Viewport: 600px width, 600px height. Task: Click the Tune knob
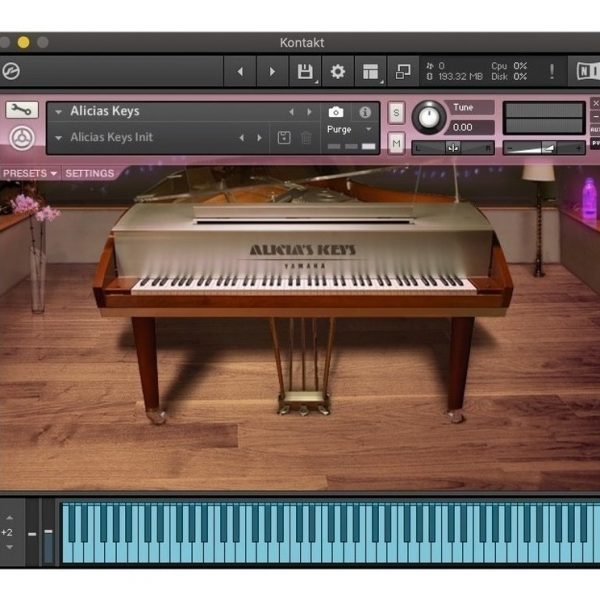(x=429, y=117)
